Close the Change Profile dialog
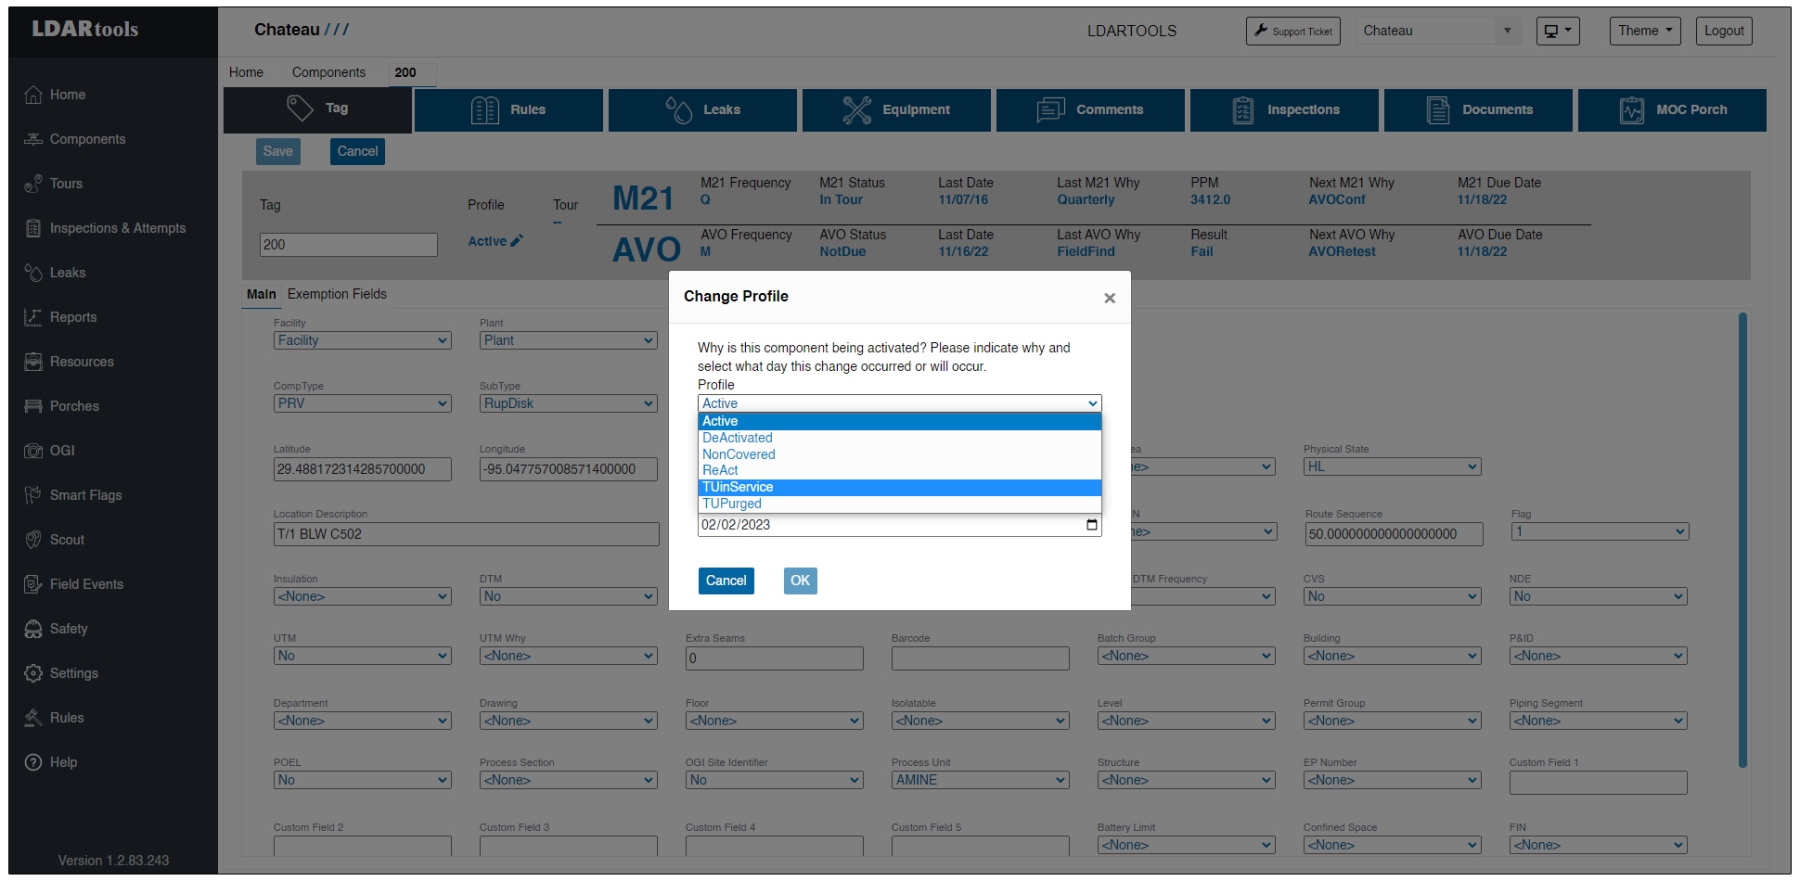 [1109, 298]
